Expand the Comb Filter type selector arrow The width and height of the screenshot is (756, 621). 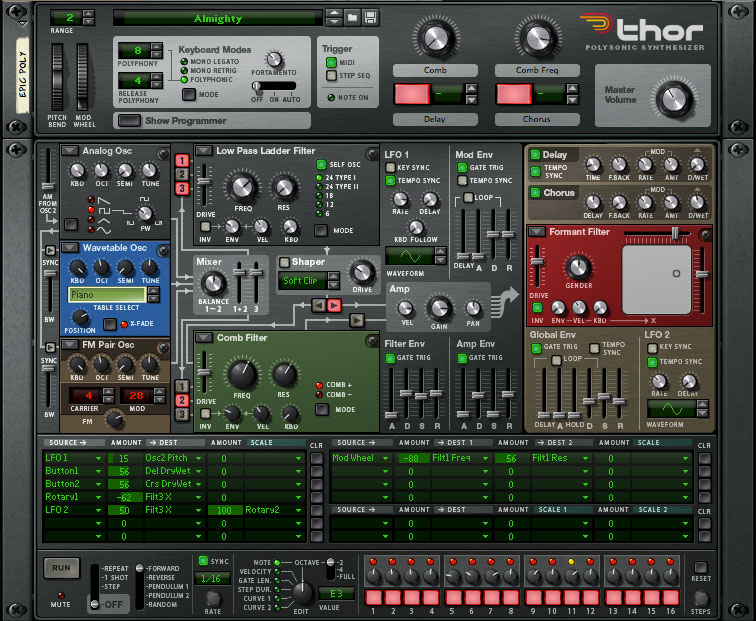203,338
